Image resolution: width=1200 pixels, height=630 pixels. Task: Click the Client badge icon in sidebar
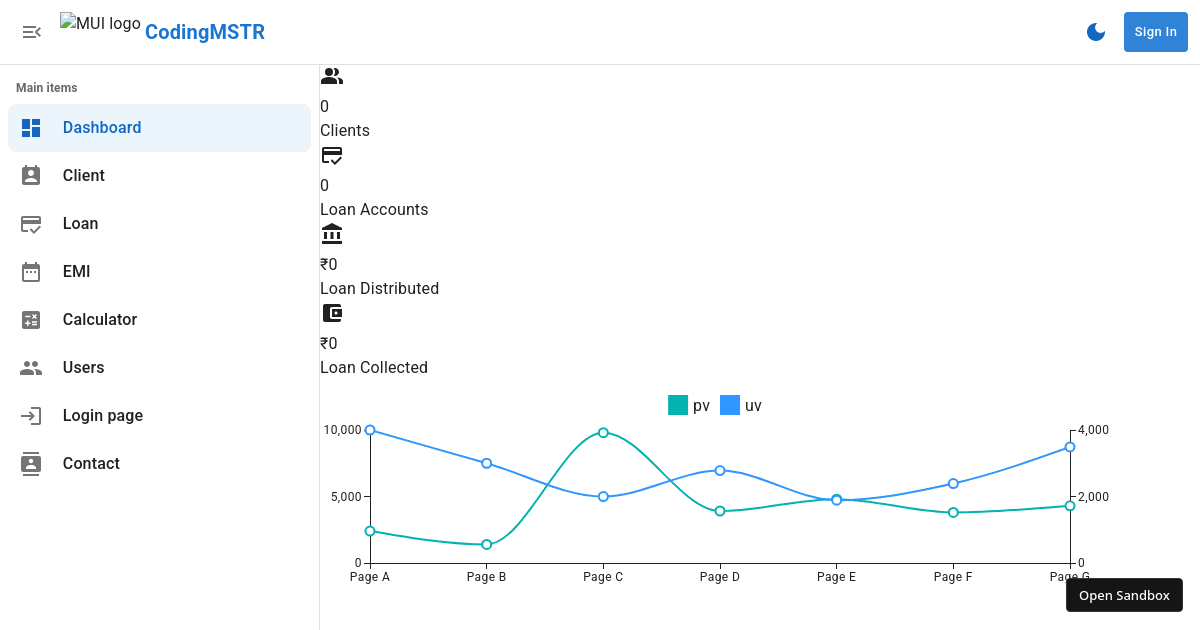(31, 175)
